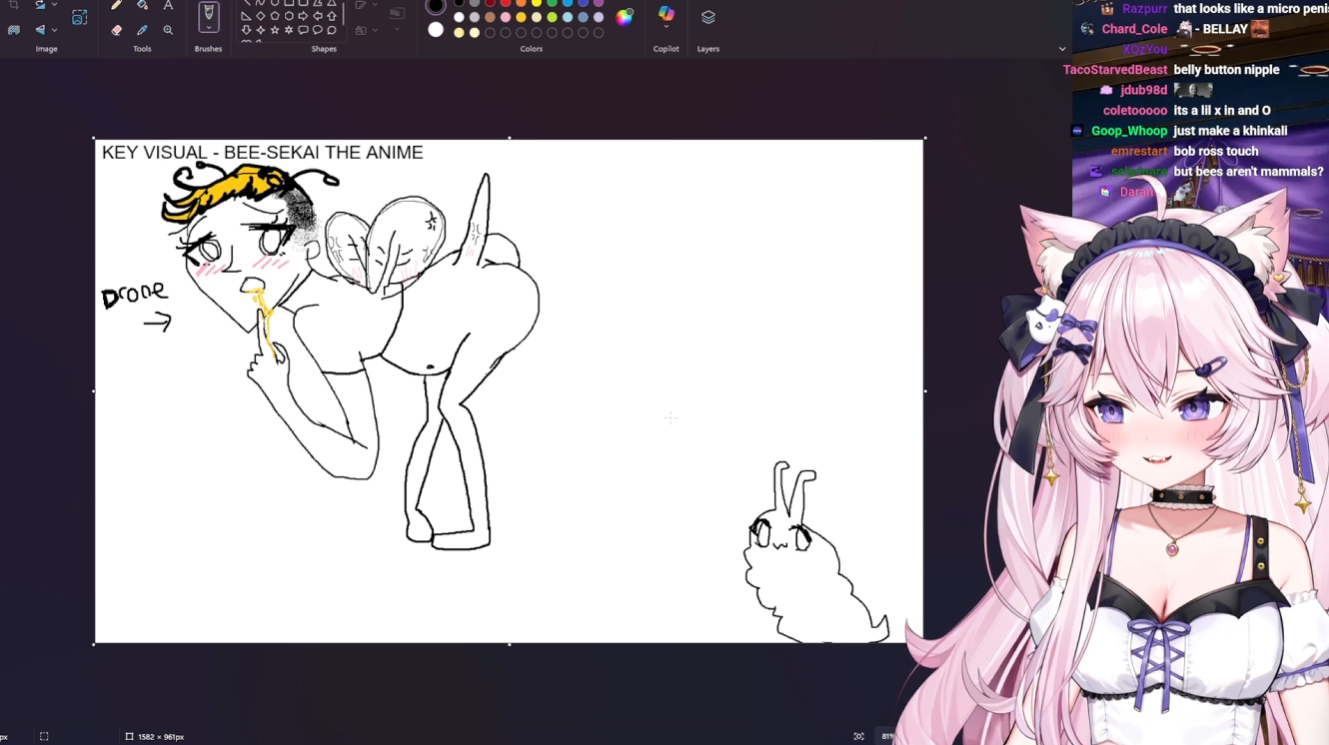Pick the diamond shape

click(260, 16)
